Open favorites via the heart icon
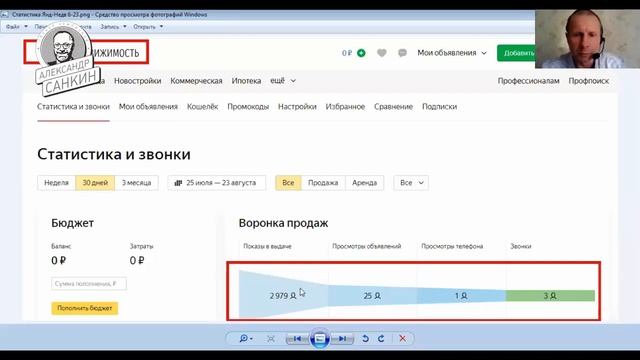640x360 pixels. point(382,53)
